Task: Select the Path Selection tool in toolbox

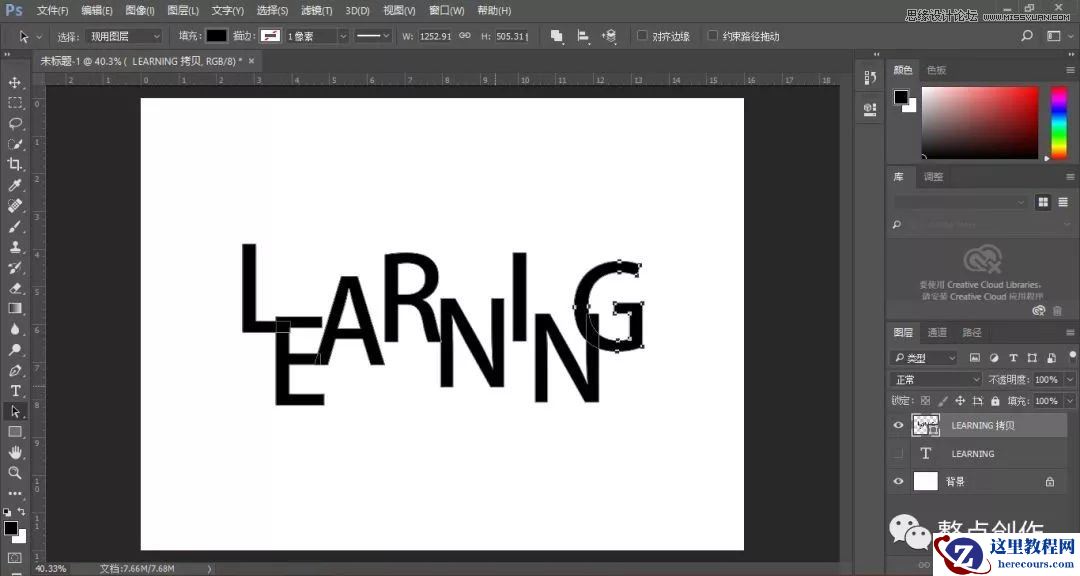Action: pyautogui.click(x=14, y=411)
